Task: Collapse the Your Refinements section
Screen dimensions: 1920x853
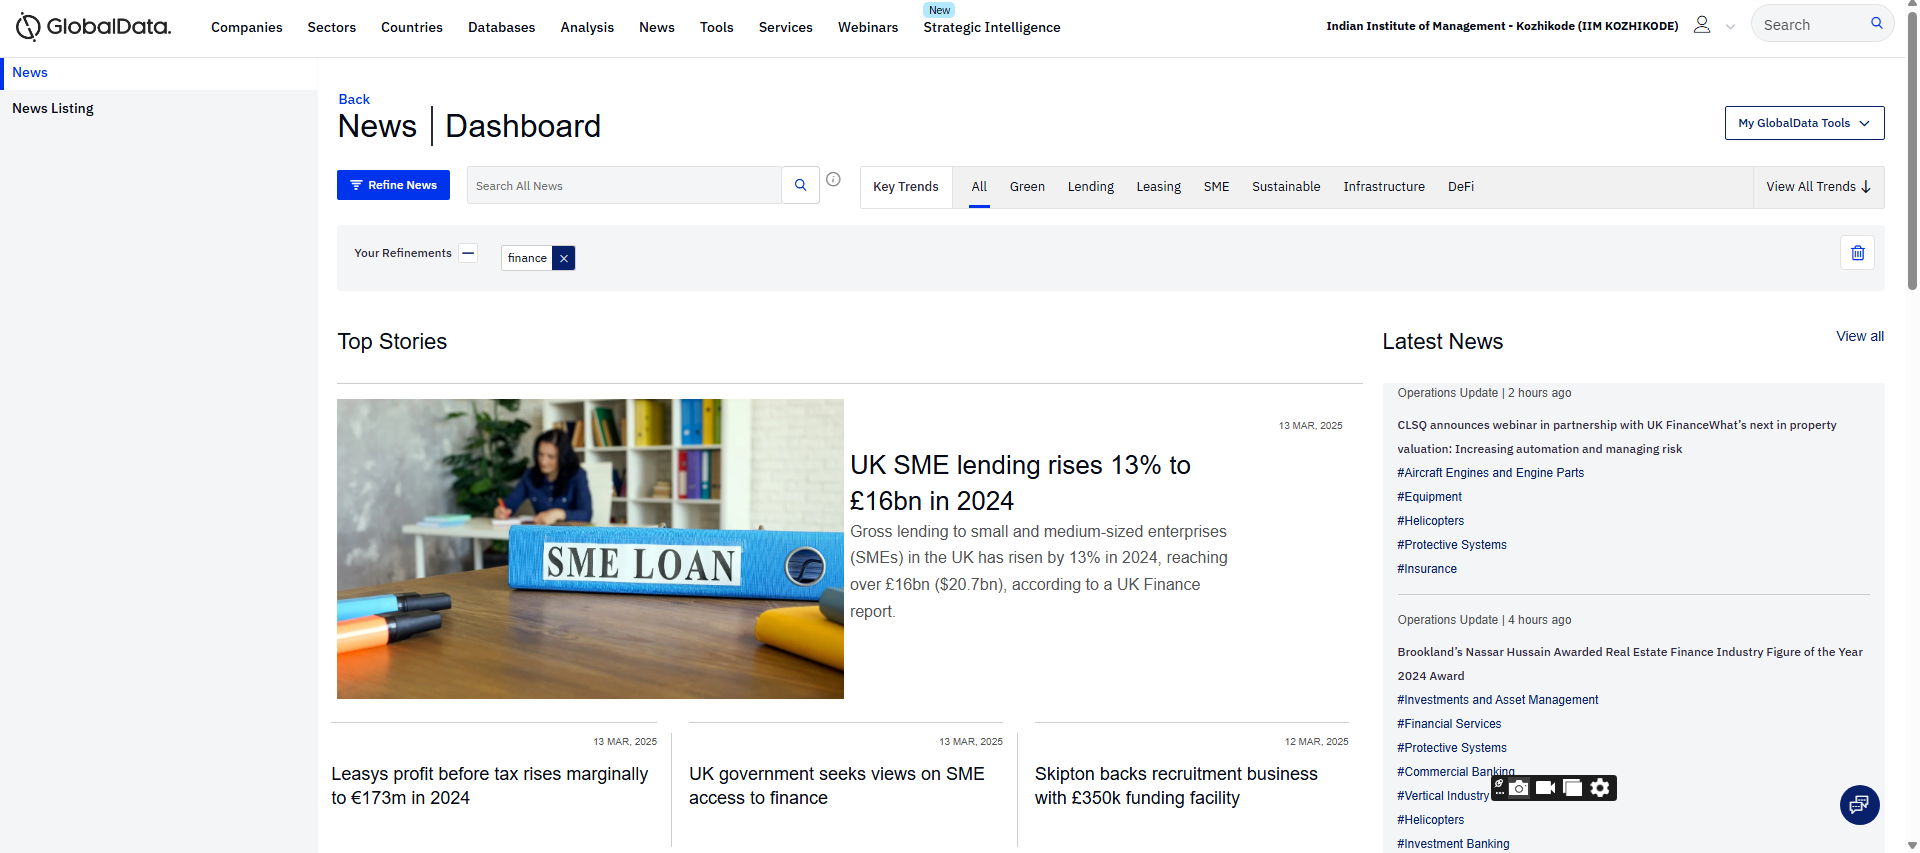Action: [x=468, y=253]
